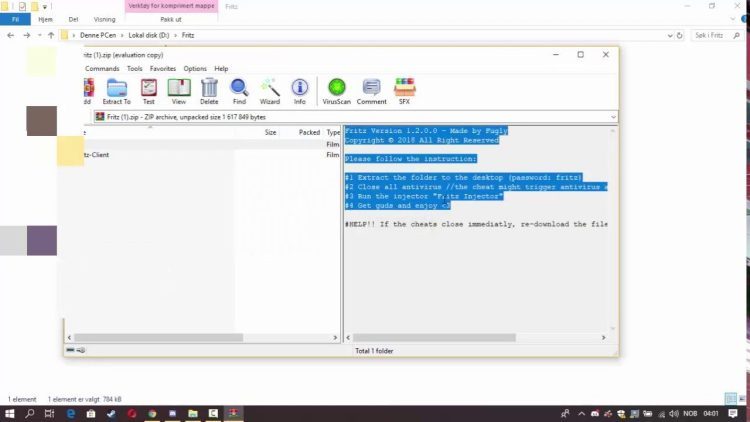Open the Fil tab in Explorer
This screenshot has width=750, height=422.
pos(15,19)
